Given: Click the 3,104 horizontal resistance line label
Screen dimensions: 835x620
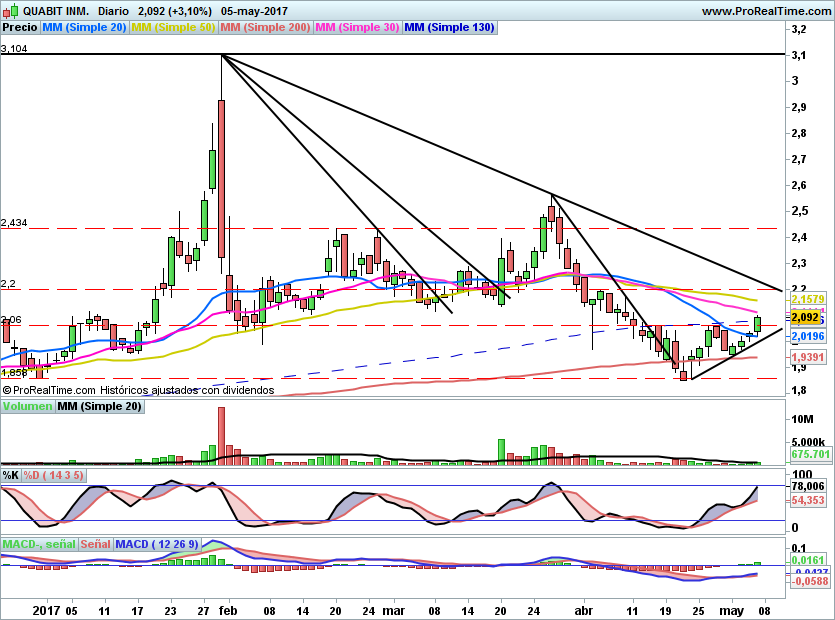Looking at the screenshot, I should point(14,48).
